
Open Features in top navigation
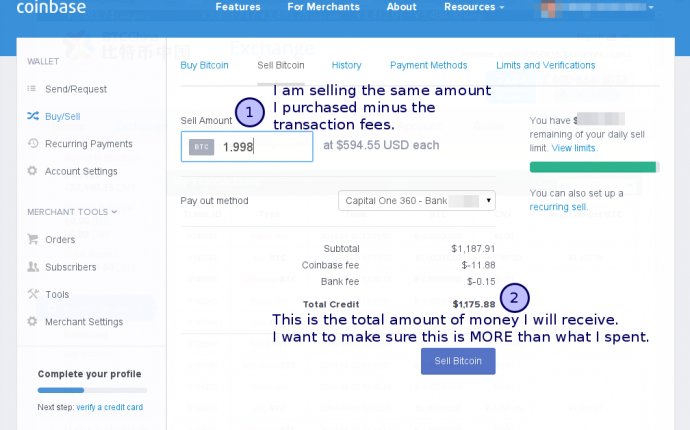point(238,7)
